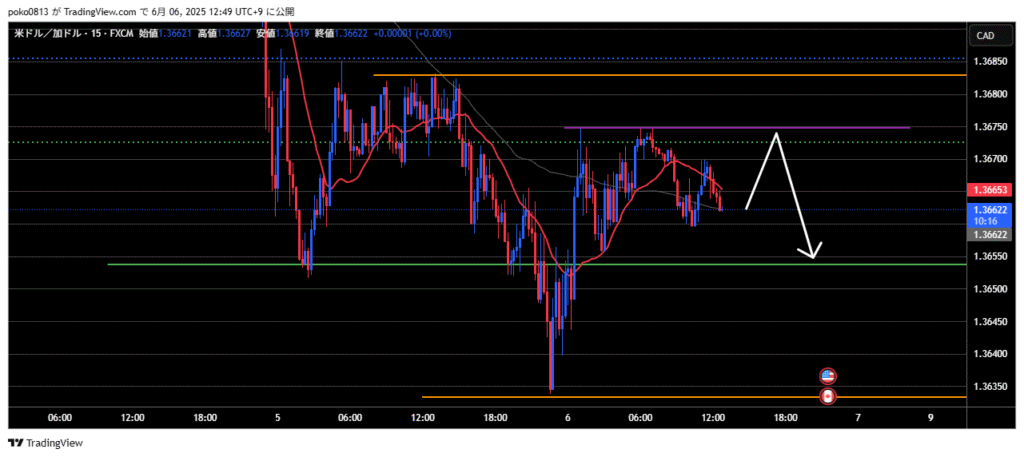Select the white down-arrow head drawing
The image size is (1024, 457).
[x=814, y=252]
